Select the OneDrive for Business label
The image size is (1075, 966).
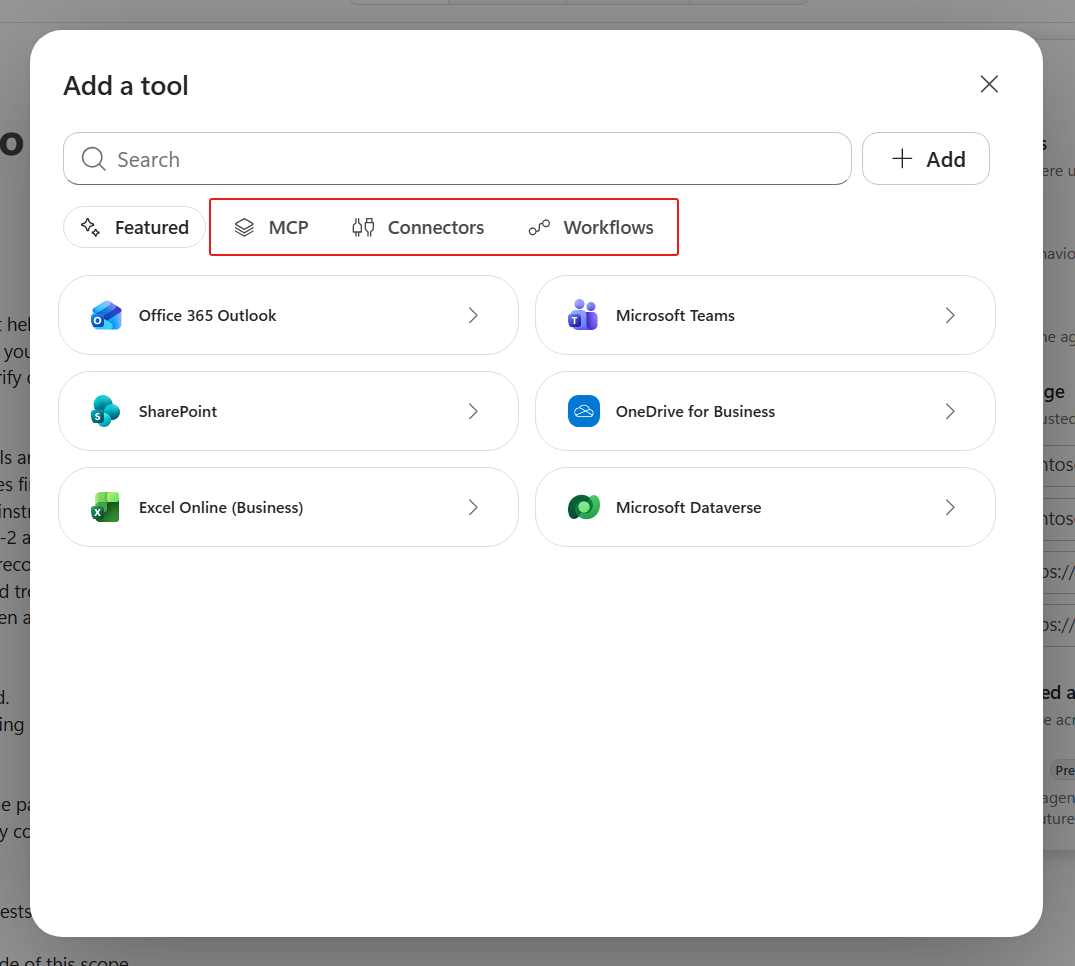click(695, 411)
